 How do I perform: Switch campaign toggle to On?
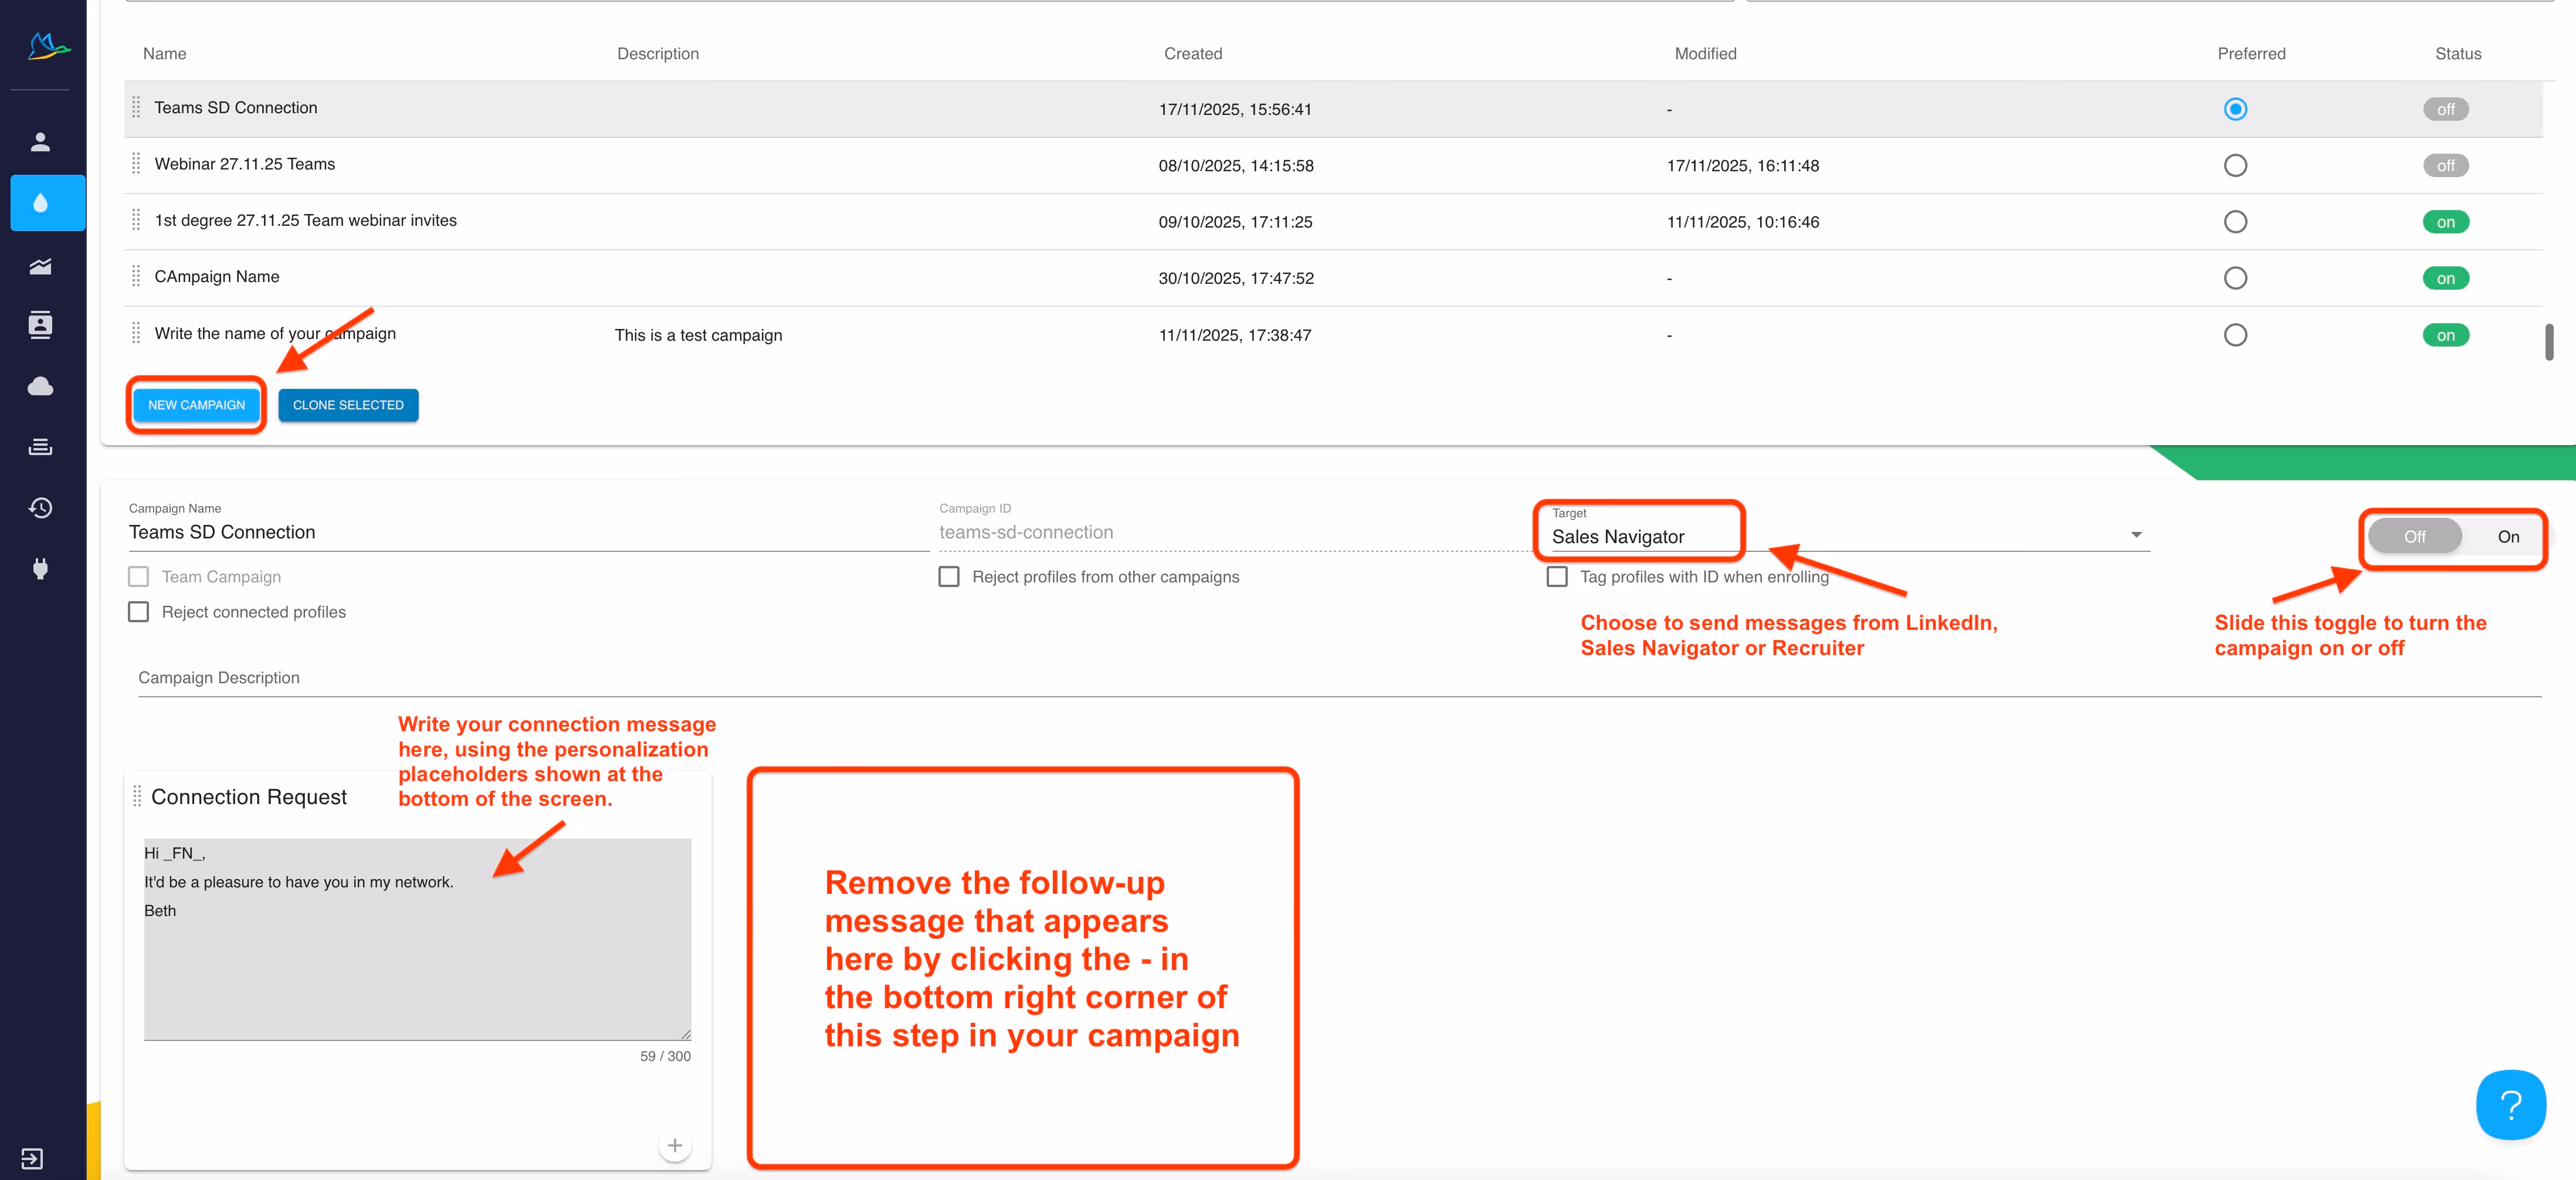coord(2507,537)
